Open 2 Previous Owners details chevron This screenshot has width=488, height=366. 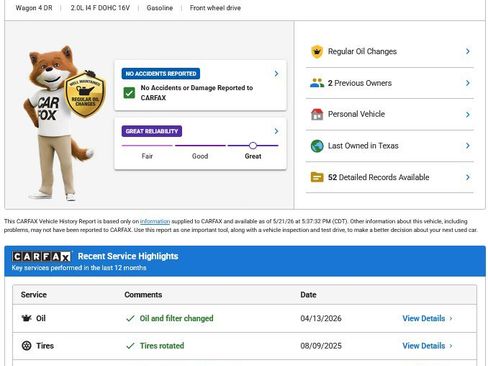[x=468, y=83]
